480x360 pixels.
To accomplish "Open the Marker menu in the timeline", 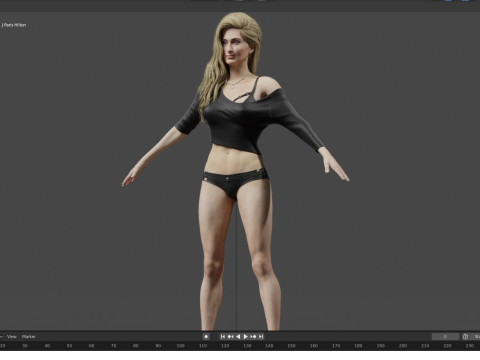I will pos(28,337).
